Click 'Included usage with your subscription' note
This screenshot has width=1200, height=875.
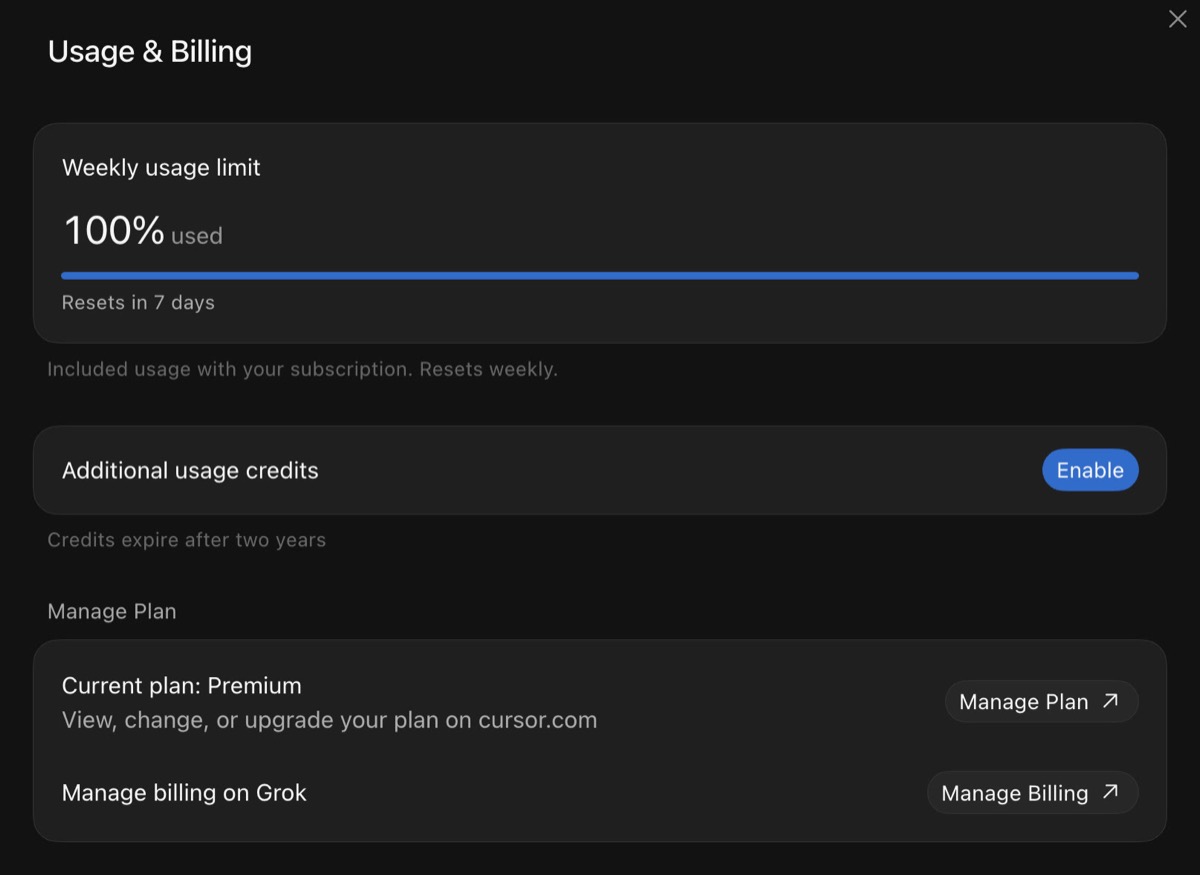(302, 369)
